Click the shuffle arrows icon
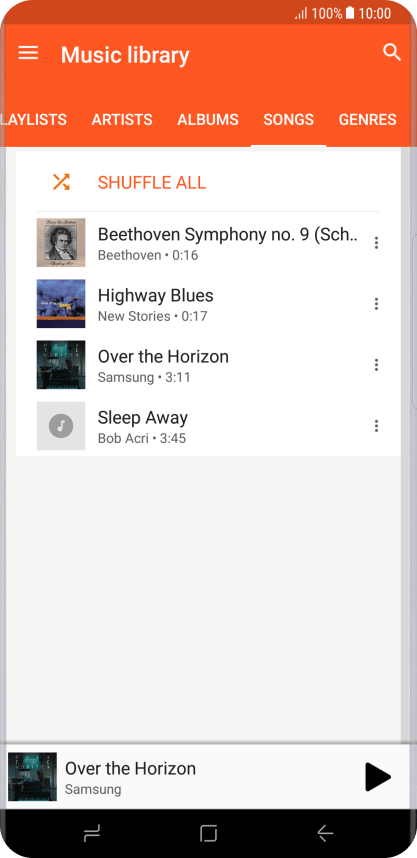This screenshot has width=417, height=858. [61, 182]
